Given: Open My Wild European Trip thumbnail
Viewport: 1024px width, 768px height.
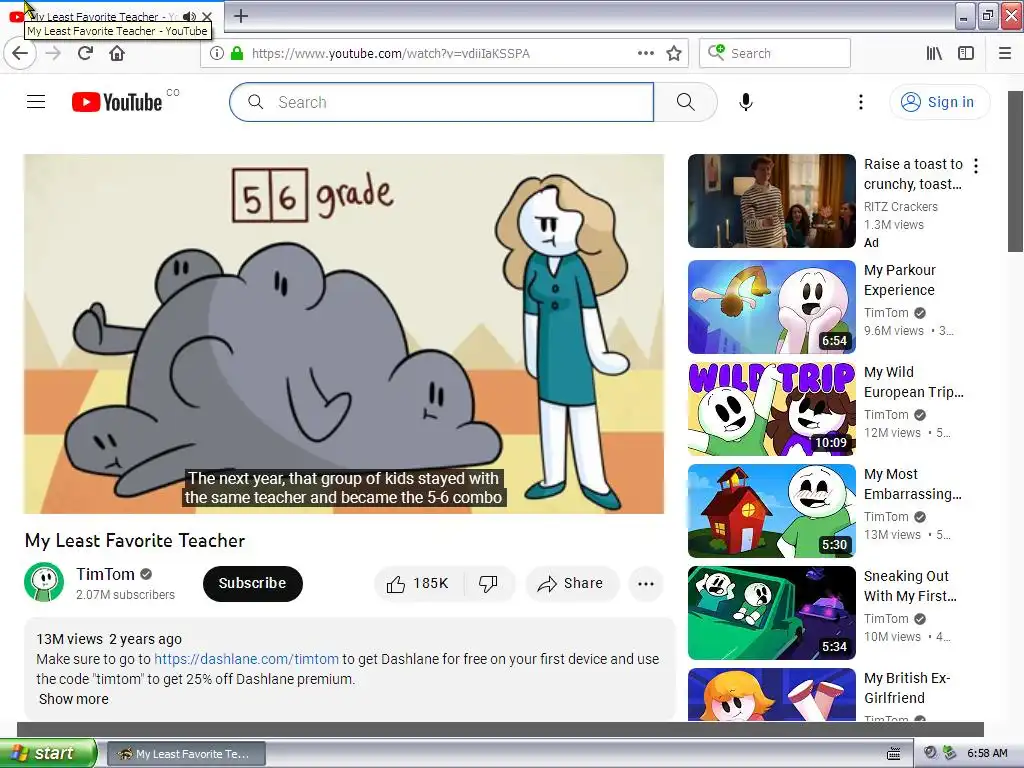Looking at the screenshot, I should click(x=771, y=409).
